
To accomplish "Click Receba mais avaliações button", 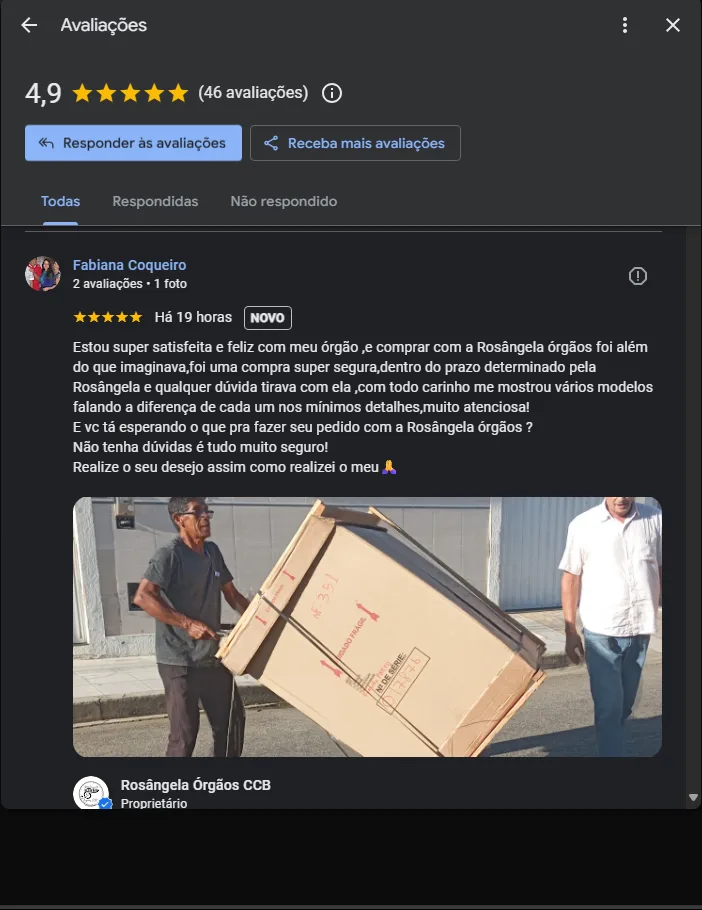I will (x=355, y=143).
